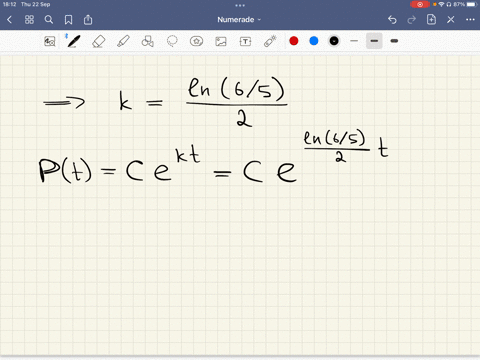The width and height of the screenshot is (480, 360).
Task: Choose the black pen color
Action: coord(334,41)
